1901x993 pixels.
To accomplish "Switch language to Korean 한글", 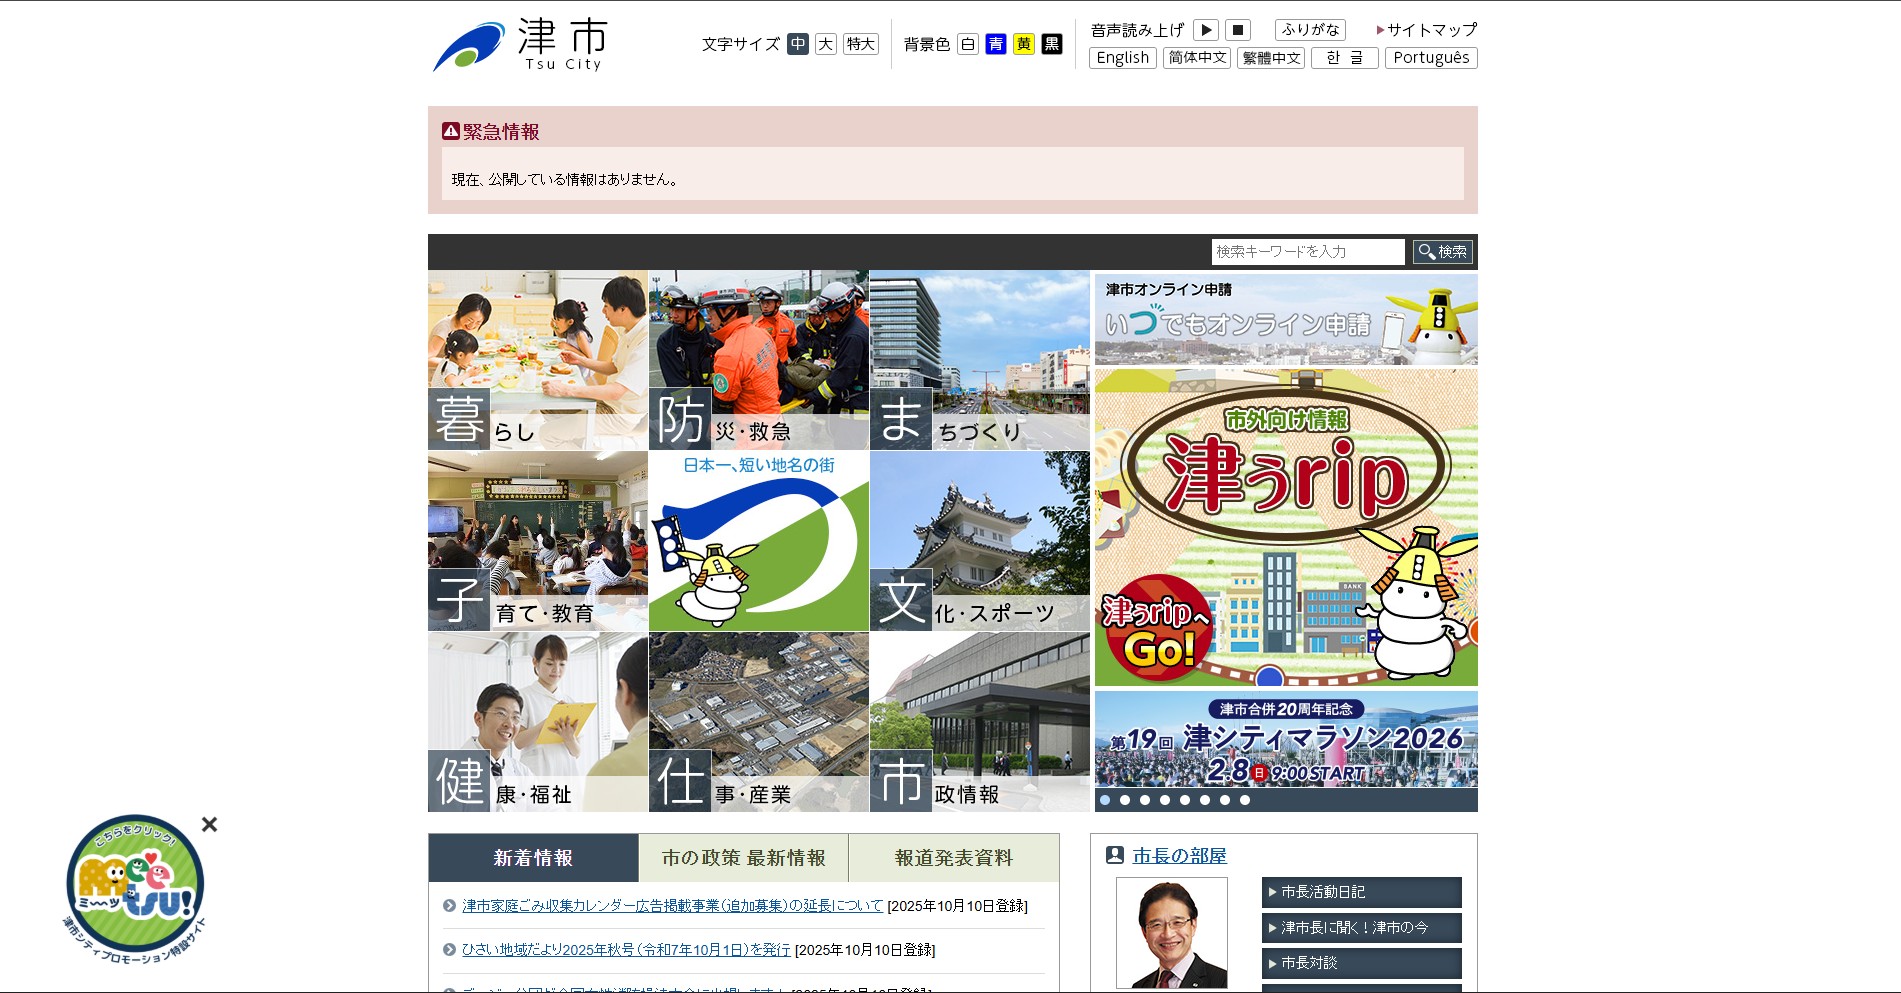I will point(1345,58).
